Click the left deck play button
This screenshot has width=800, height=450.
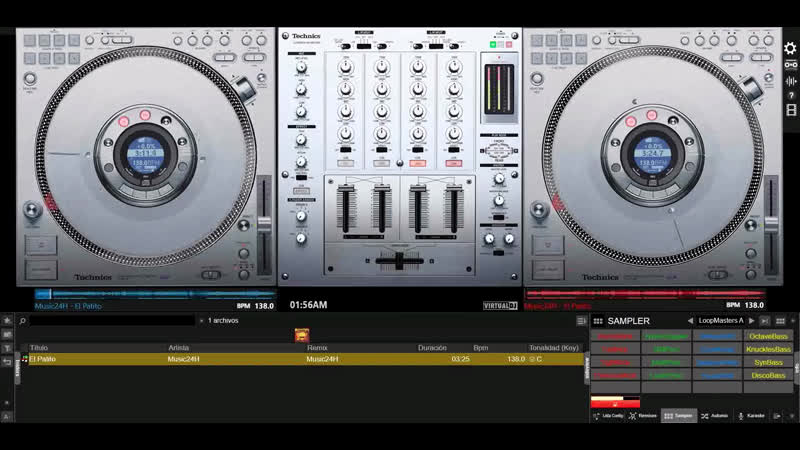click(41, 269)
